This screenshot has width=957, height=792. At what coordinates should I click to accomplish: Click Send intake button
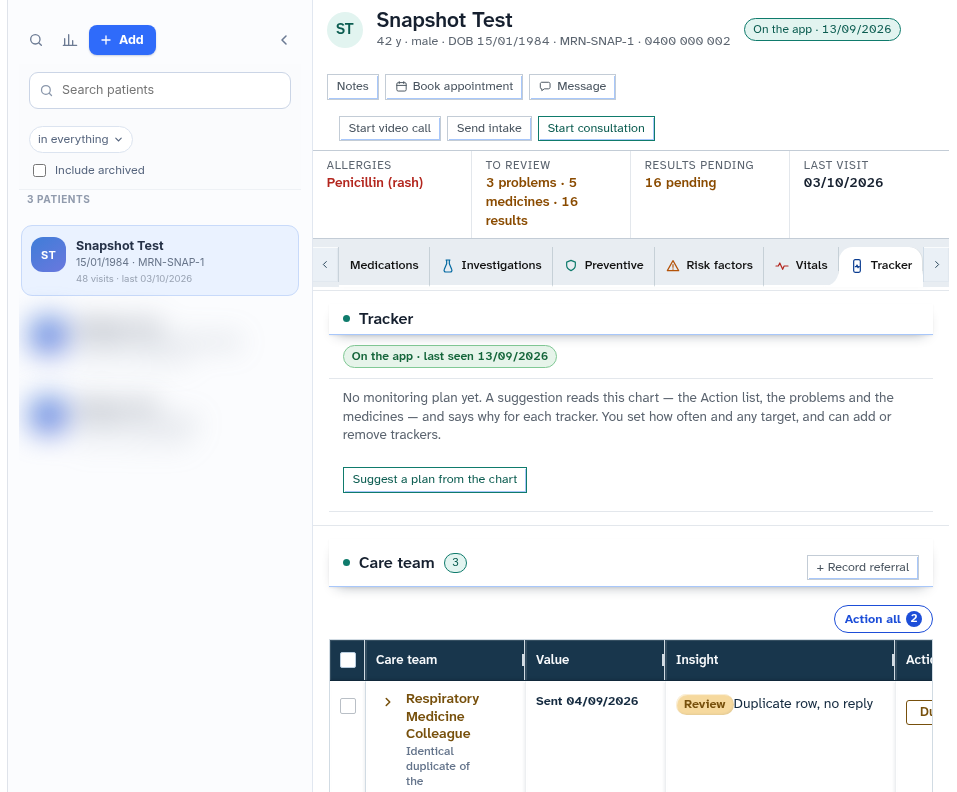(489, 128)
